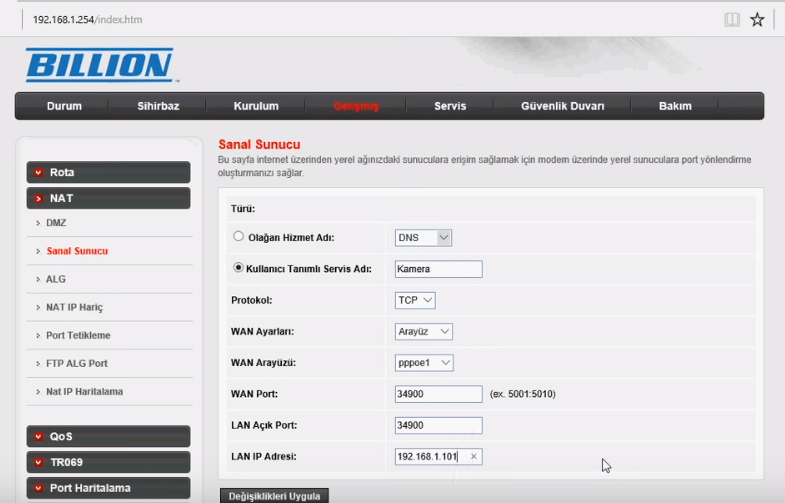Click Değişiklikleri Uygula button
This screenshot has height=503, width=785.
click(274, 495)
